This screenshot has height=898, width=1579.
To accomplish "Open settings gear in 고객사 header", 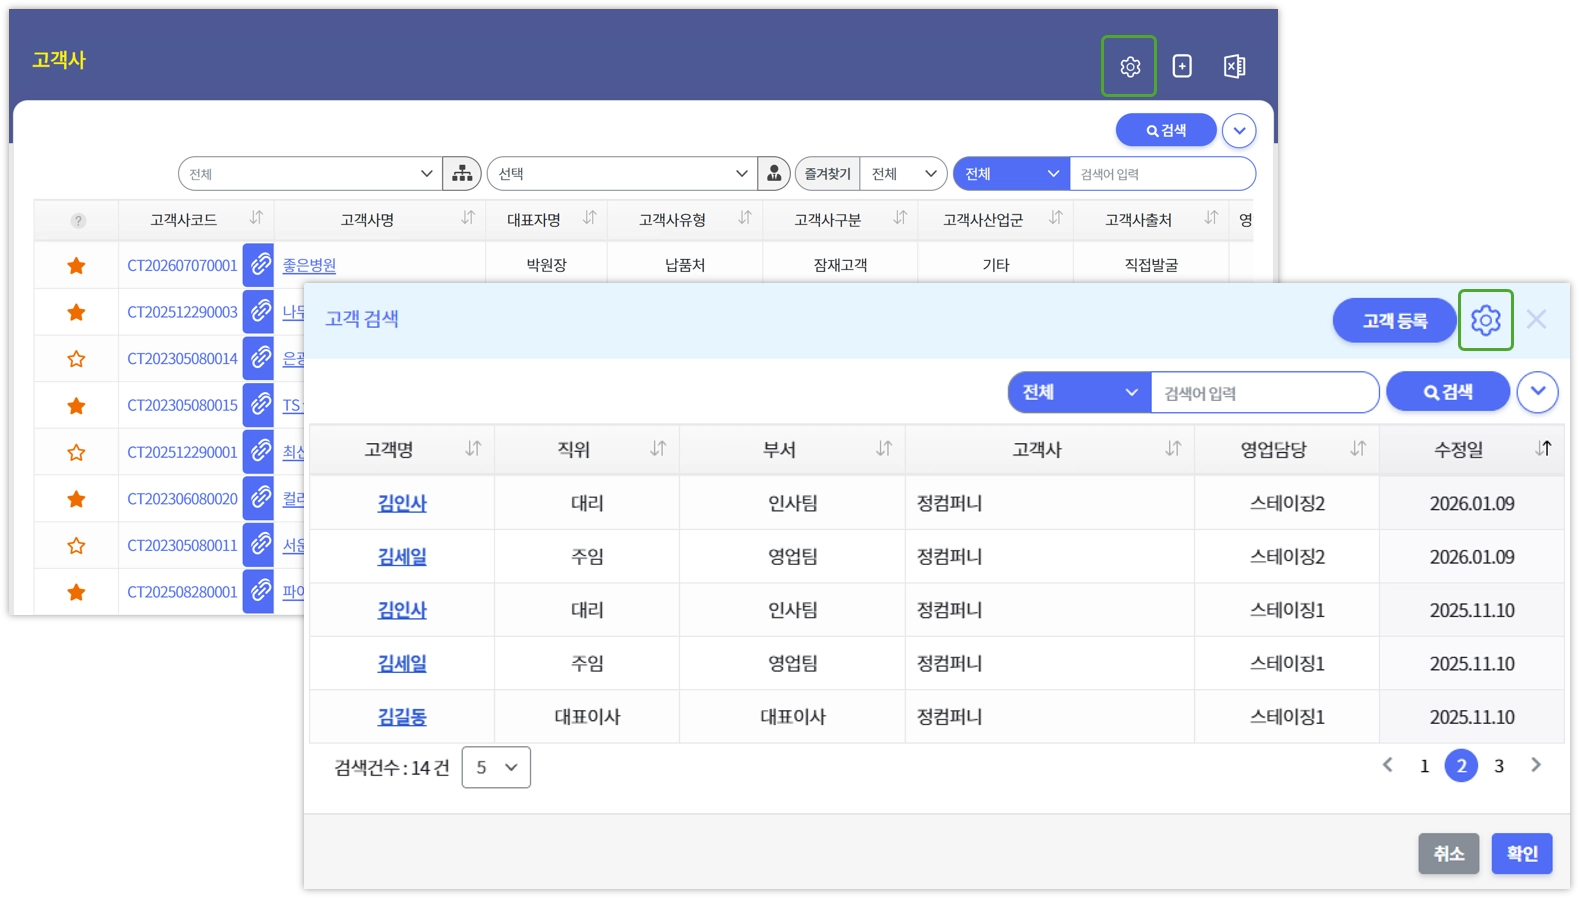I will click(1129, 66).
